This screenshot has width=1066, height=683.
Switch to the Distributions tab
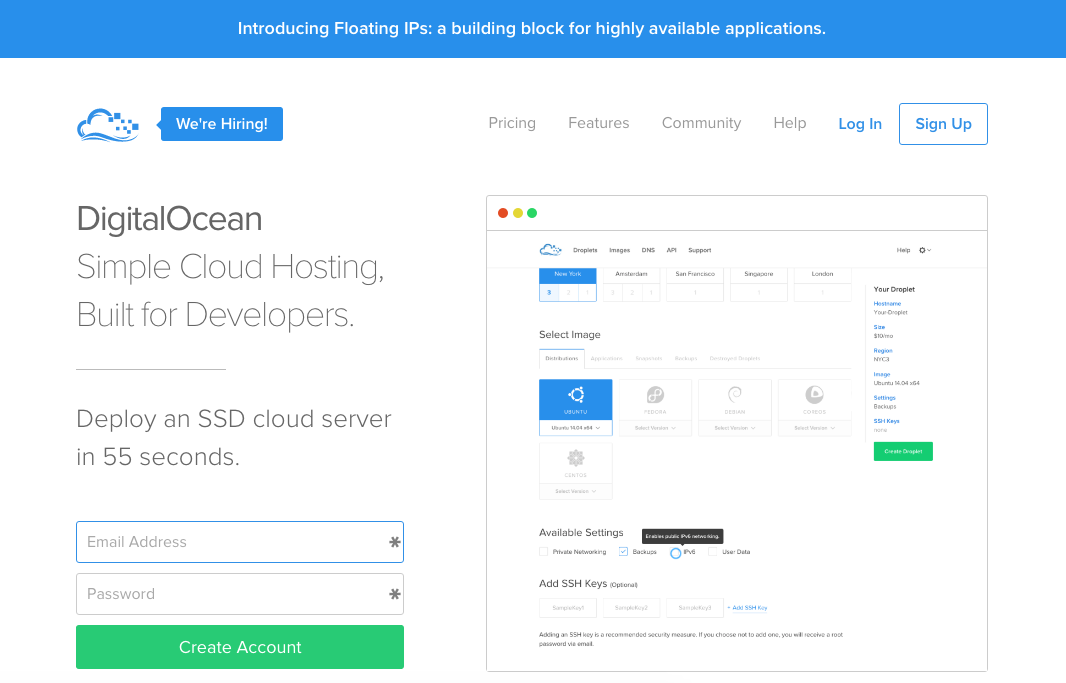click(561, 358)
